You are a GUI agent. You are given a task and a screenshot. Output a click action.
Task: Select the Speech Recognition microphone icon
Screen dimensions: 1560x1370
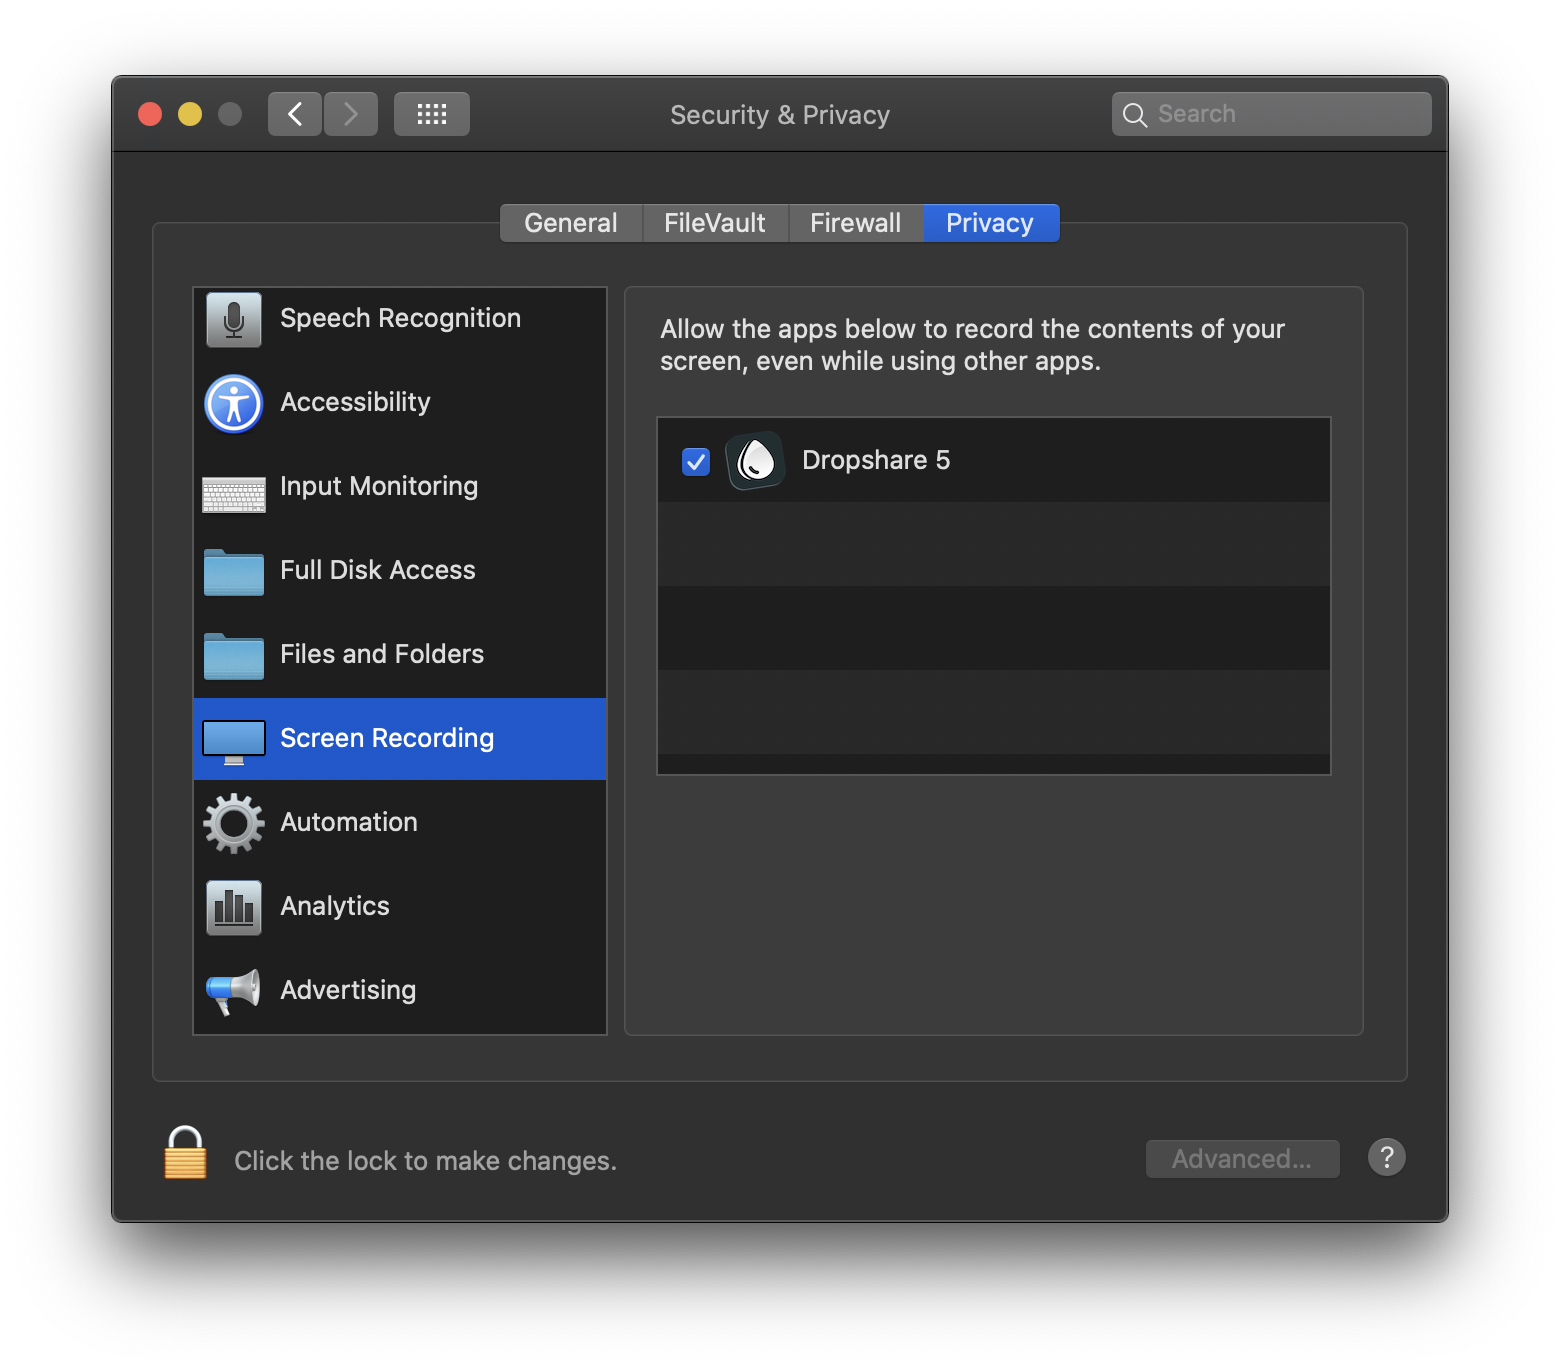pos(232,319)
